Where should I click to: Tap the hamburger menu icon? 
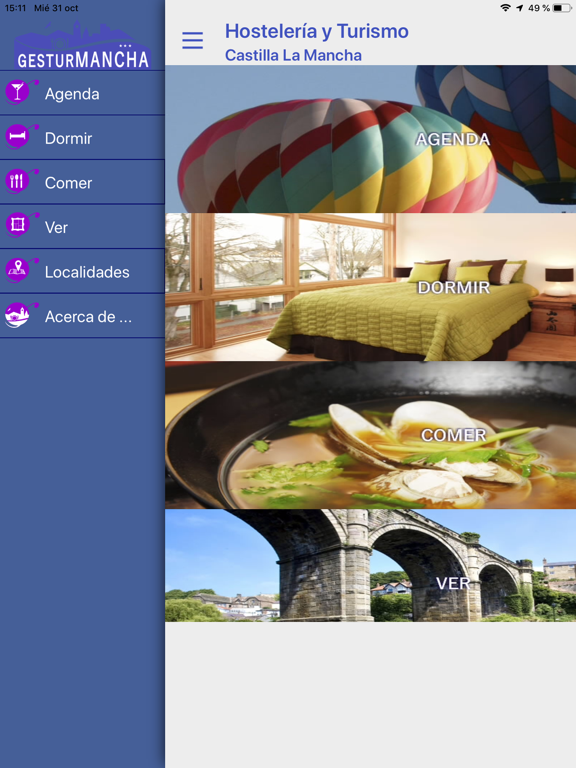point(192,40)
